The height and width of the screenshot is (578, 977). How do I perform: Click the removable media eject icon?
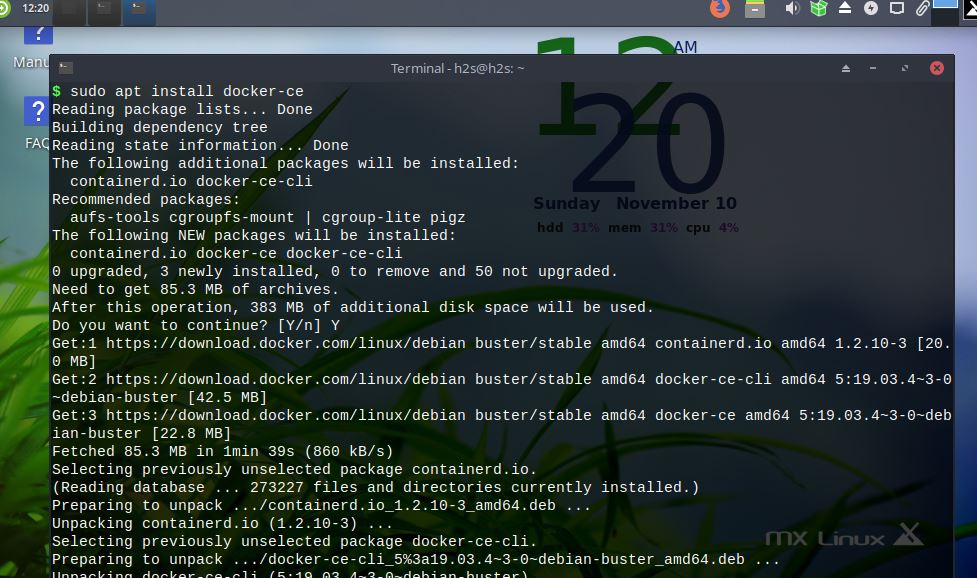[x=844, y=10]
